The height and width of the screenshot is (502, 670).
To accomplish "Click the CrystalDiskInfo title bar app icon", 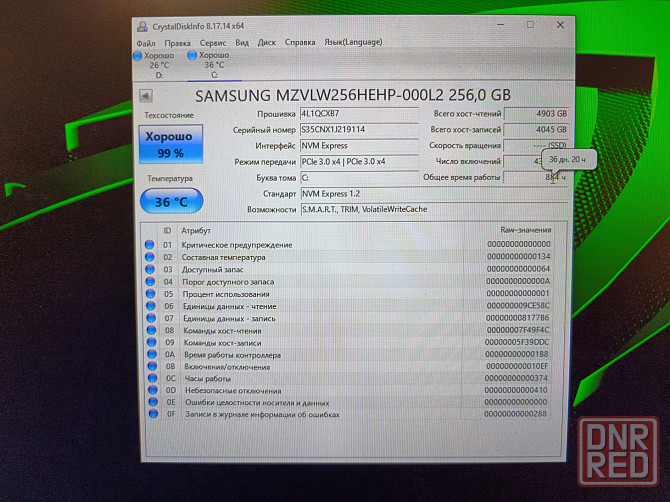I will 142,25.
